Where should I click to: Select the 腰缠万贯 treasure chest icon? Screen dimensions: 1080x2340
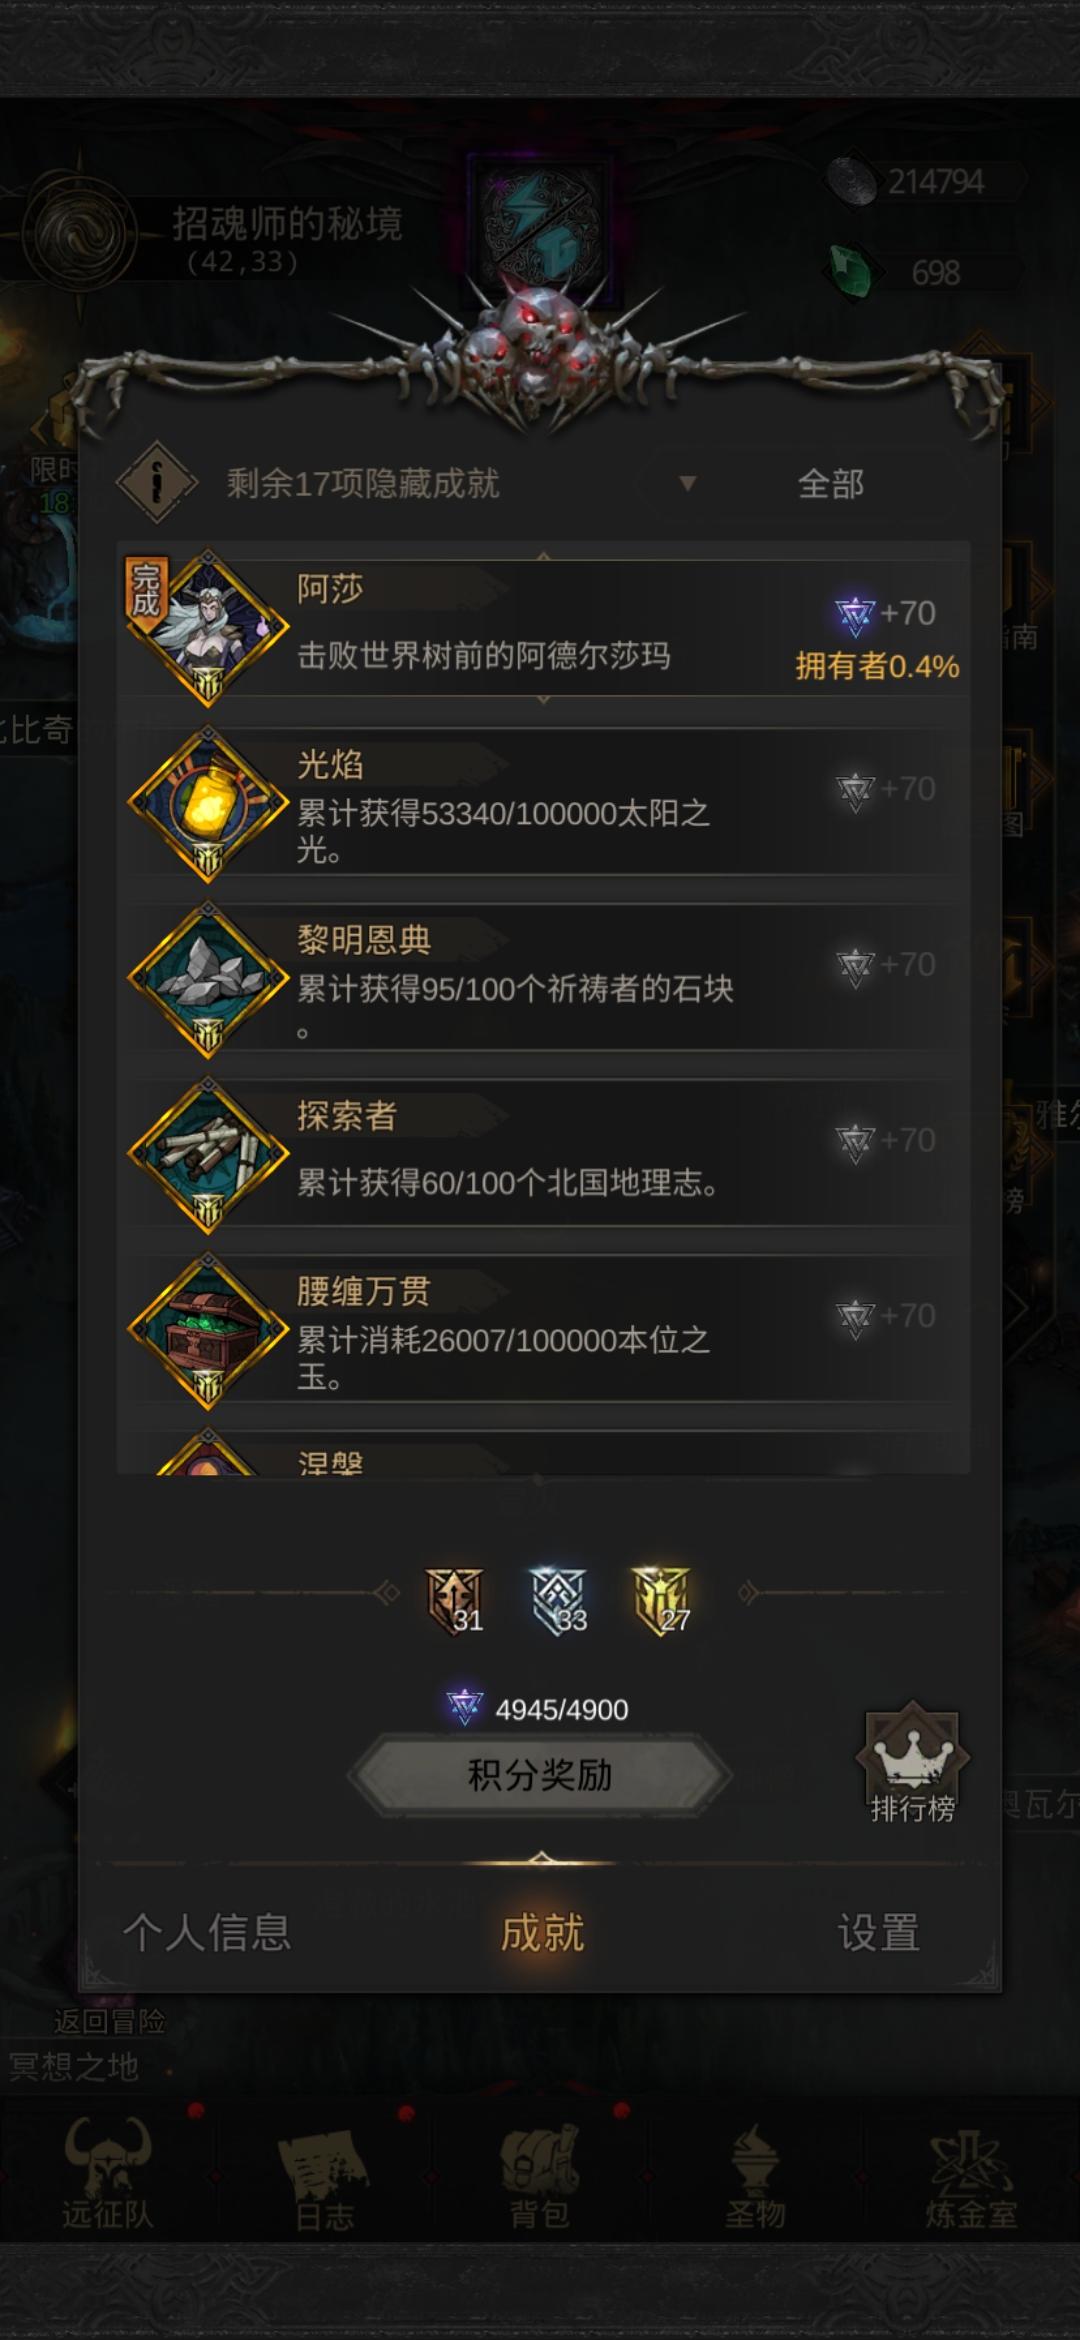pyautogui.click(x=208, y=1331)
